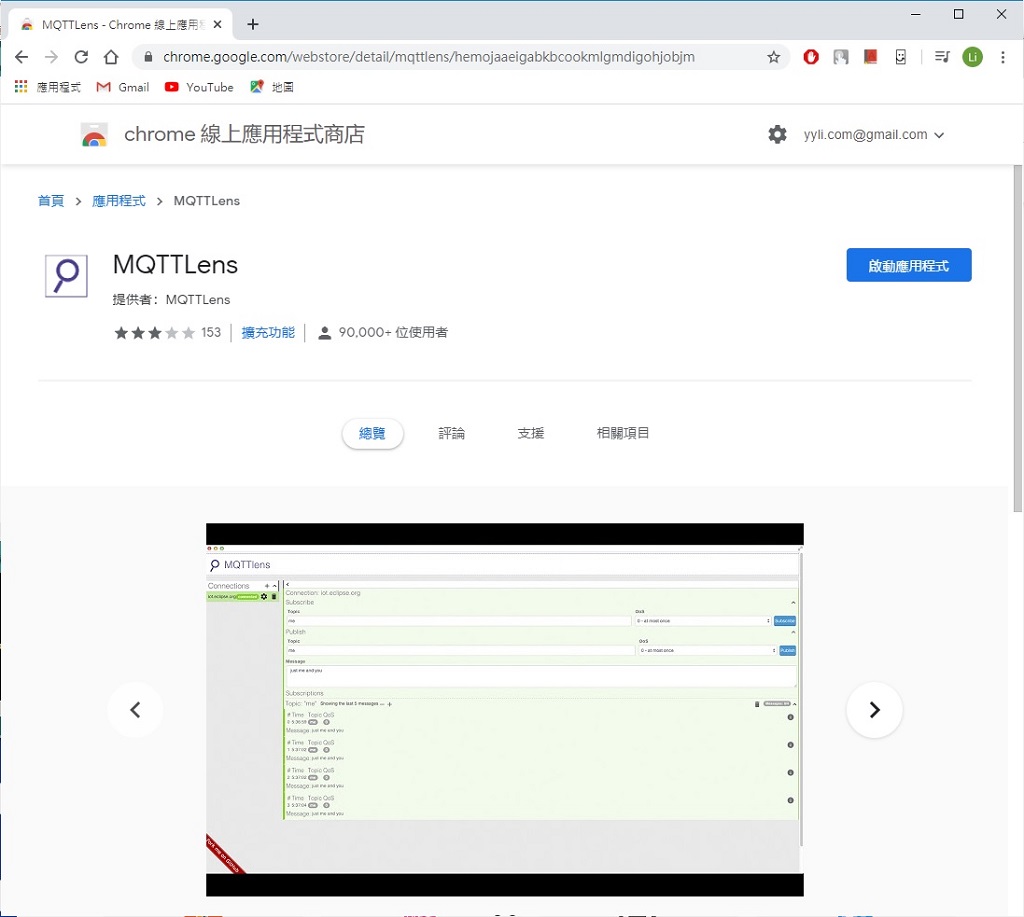Image resolution: width=1024 pixels, height=917 pixels.
Task: Open the web store settings gear
Action: 777,135
